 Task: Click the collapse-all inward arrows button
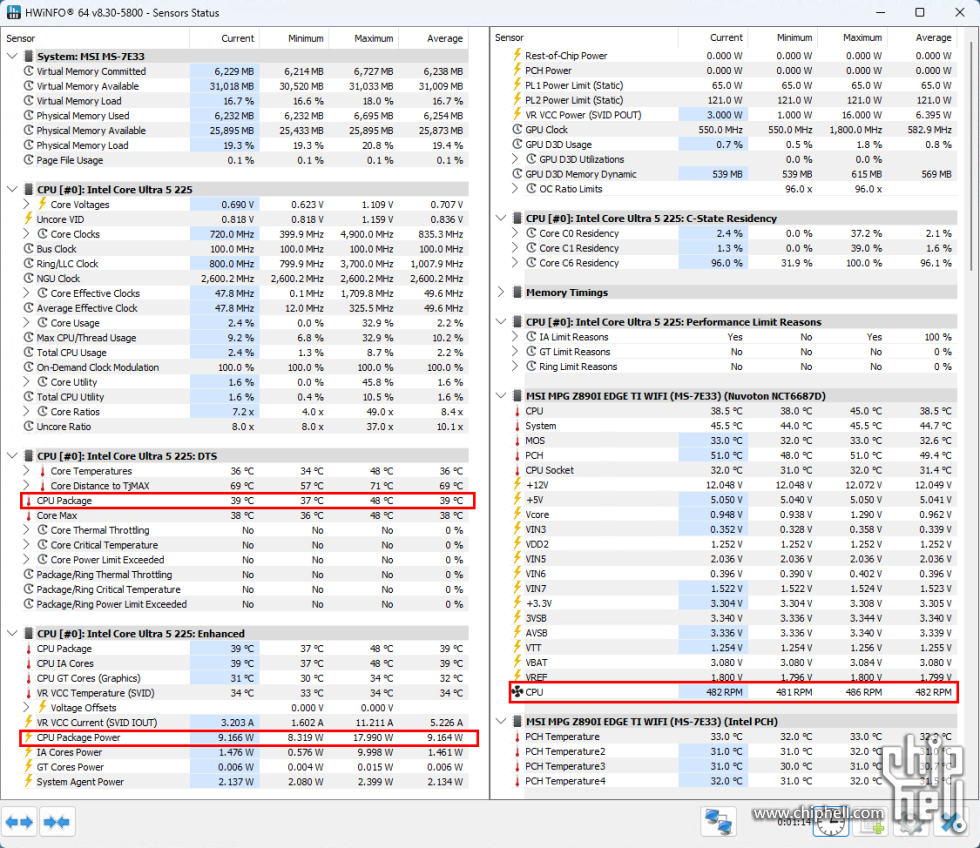coord(58,822)
